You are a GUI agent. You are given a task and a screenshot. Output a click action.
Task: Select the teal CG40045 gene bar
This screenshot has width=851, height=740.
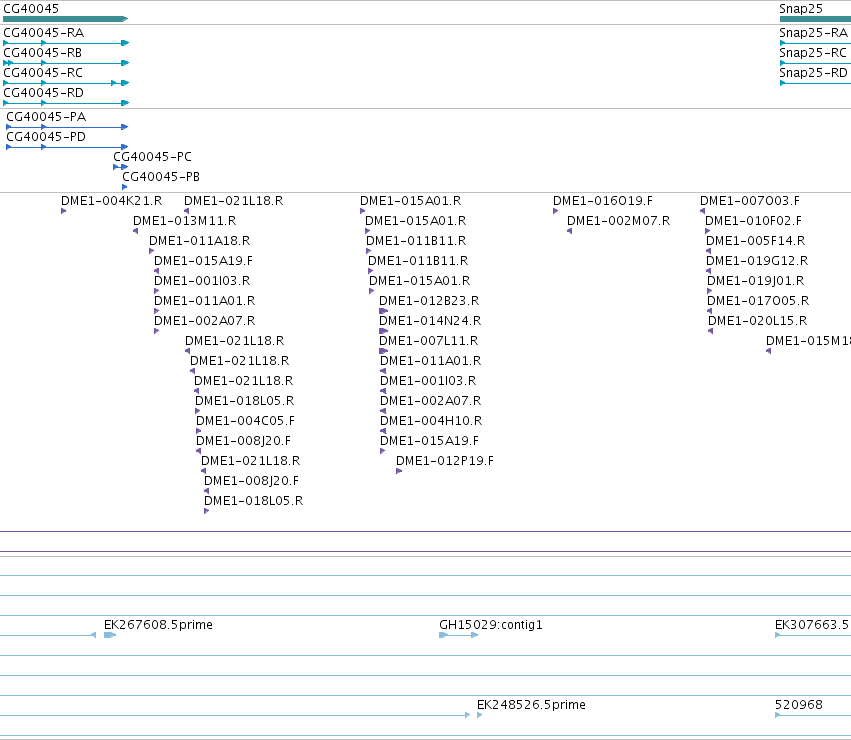66,19
